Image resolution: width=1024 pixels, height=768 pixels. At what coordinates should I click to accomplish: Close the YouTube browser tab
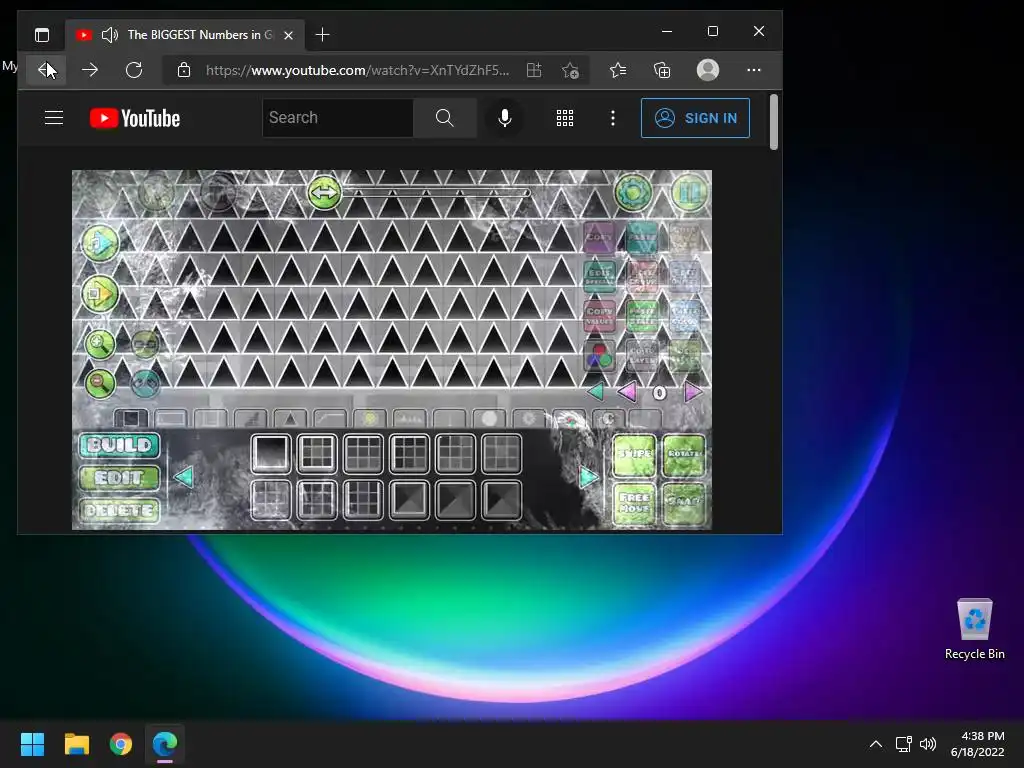289,35
